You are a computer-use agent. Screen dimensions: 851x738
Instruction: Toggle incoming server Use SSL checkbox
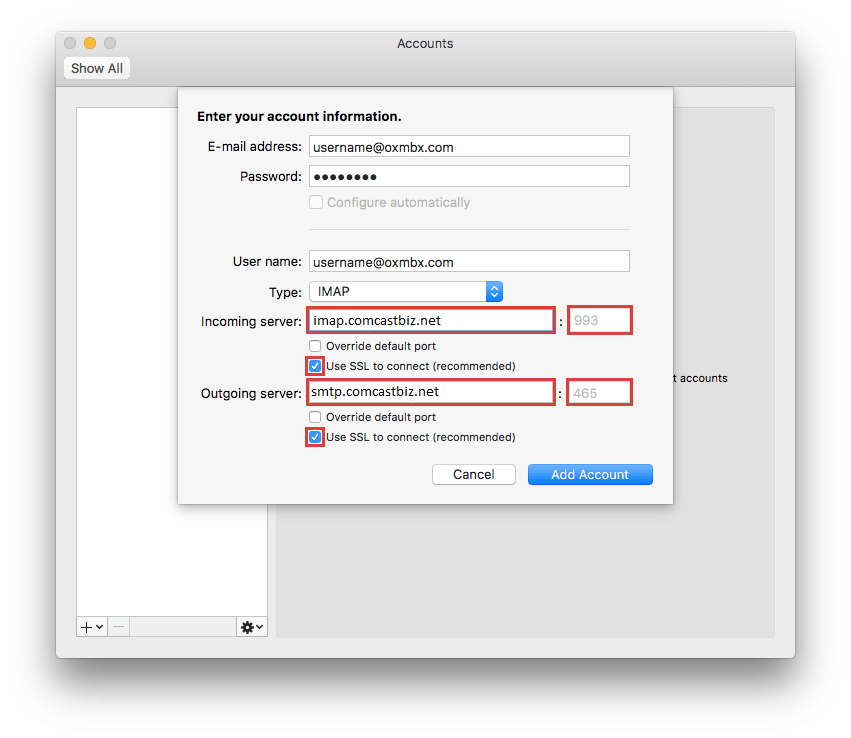click(316, 366)
